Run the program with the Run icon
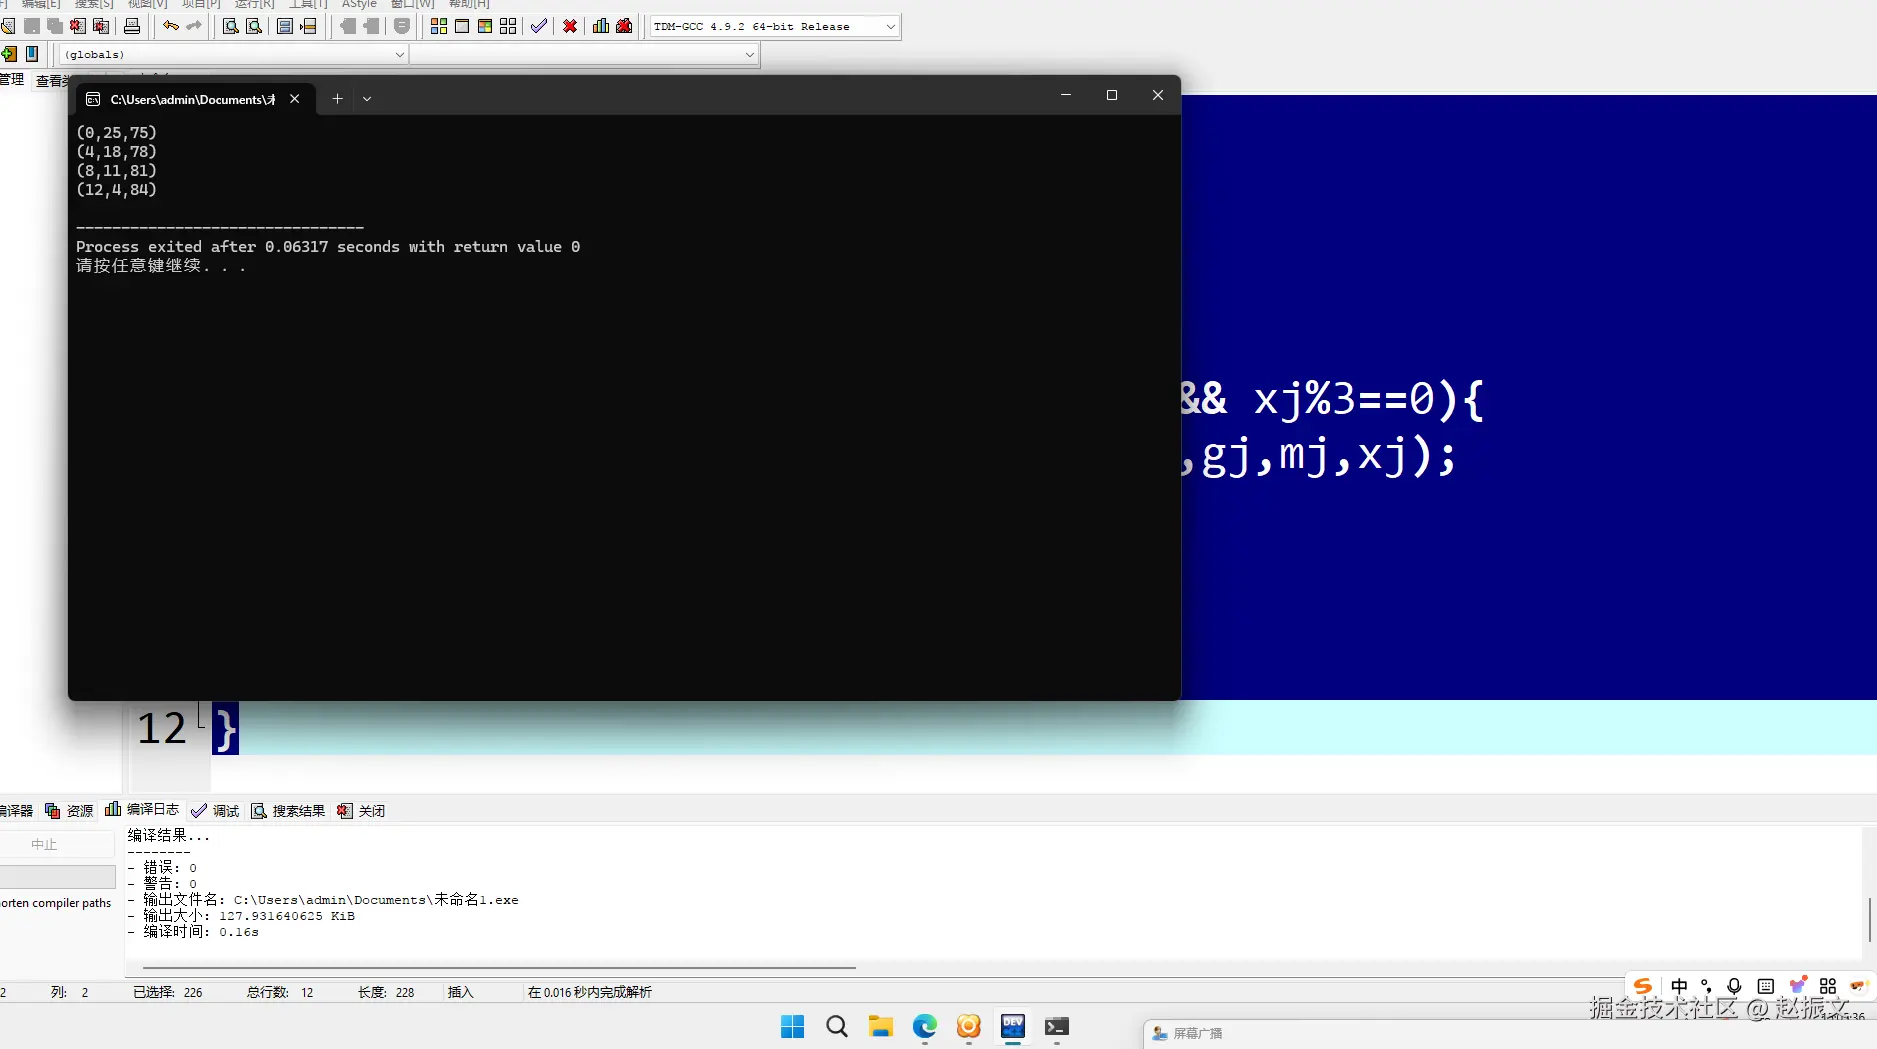Viewport: 1877px width, 1049px height. click(462, 26)
